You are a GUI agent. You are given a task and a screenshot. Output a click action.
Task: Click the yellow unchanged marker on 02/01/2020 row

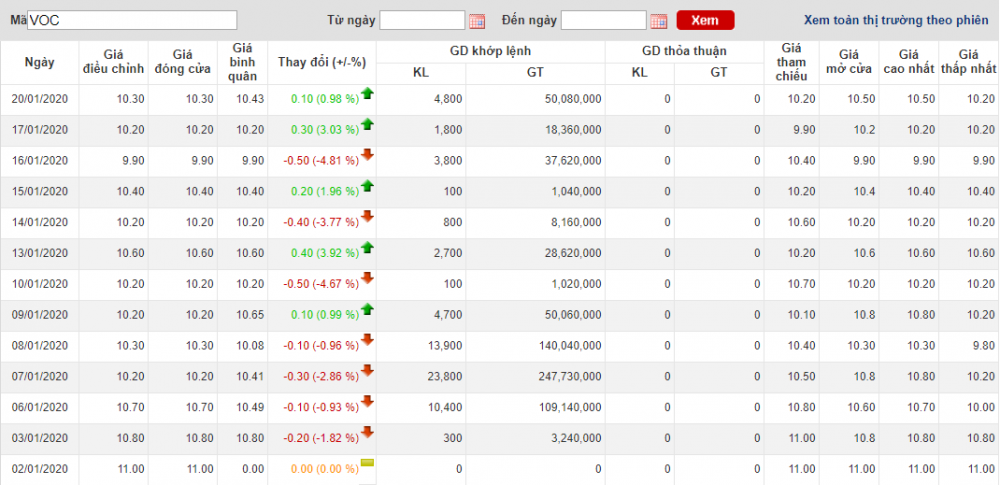(367, 463)
